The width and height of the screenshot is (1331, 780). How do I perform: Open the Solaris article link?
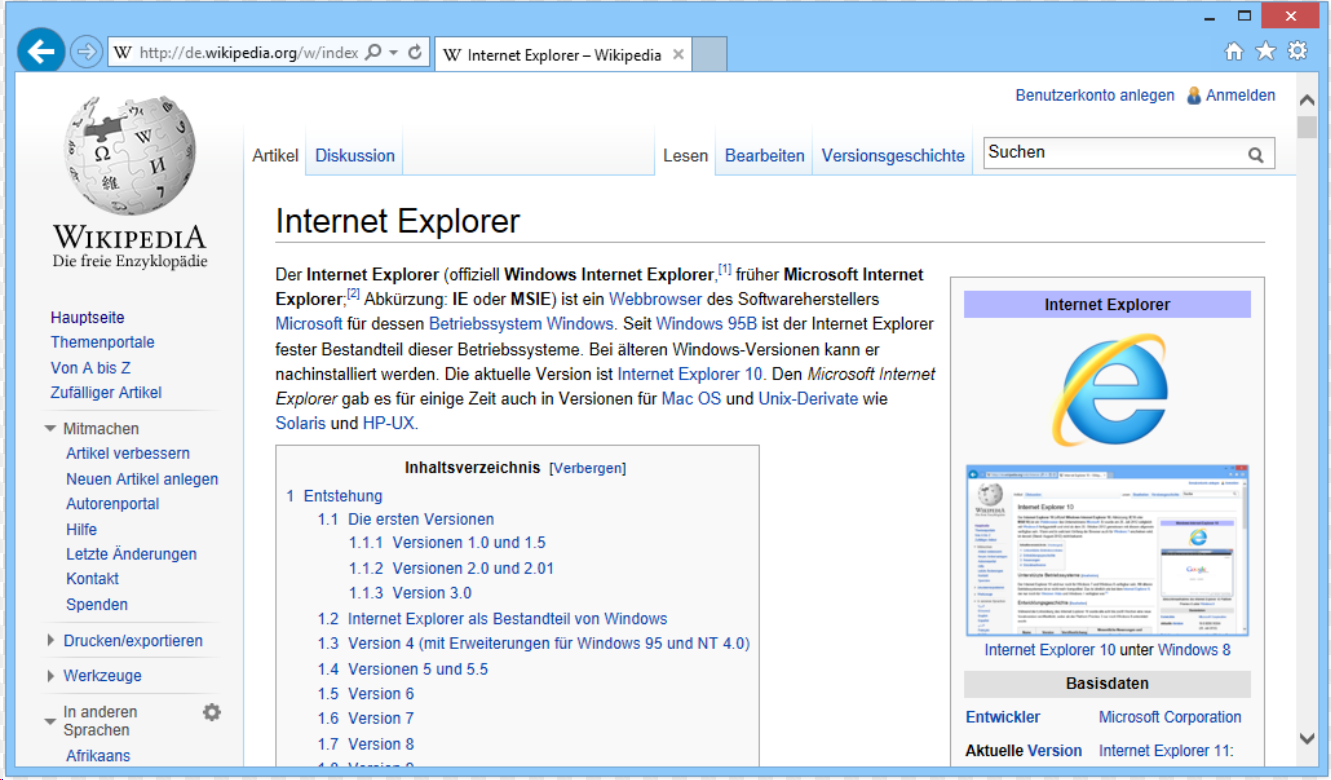[300, 424]
